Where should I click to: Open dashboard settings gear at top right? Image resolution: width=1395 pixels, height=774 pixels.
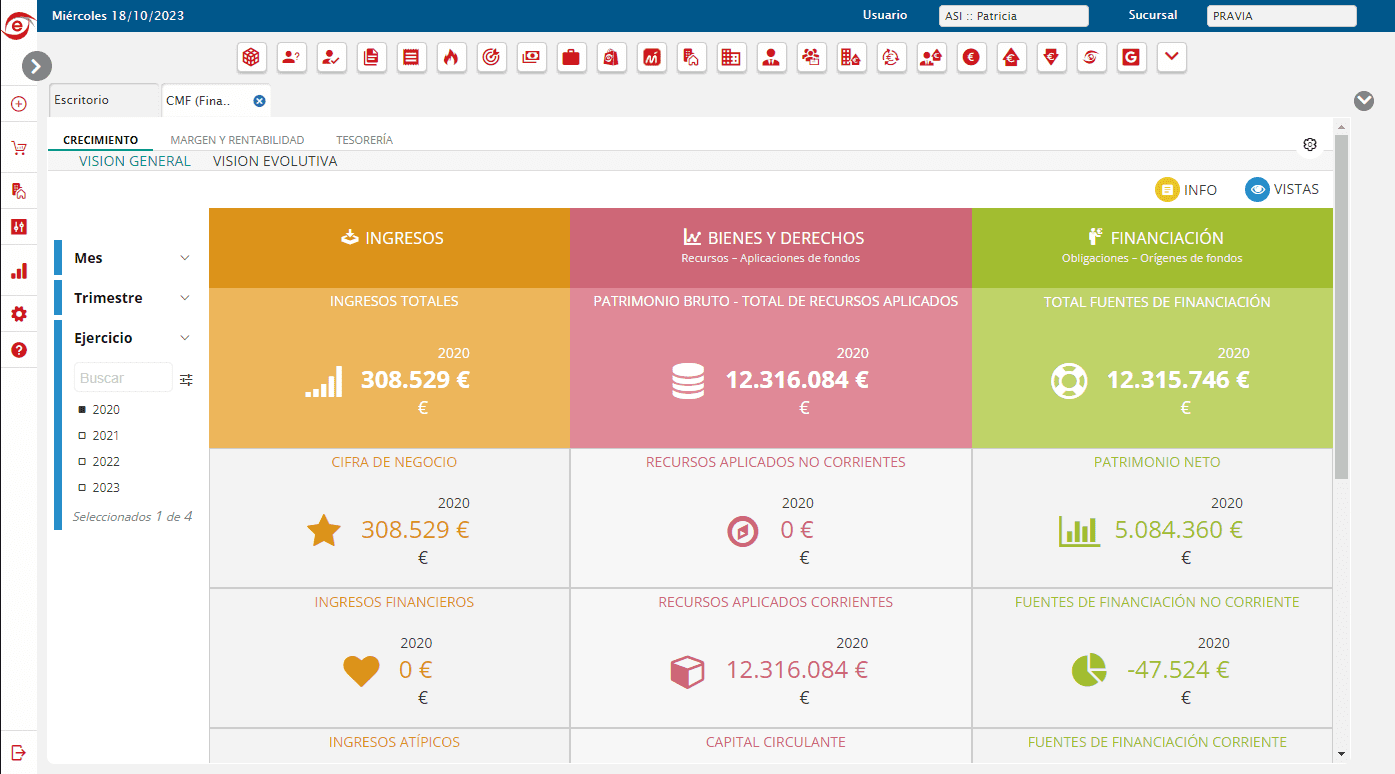(x=1310, y=144)
